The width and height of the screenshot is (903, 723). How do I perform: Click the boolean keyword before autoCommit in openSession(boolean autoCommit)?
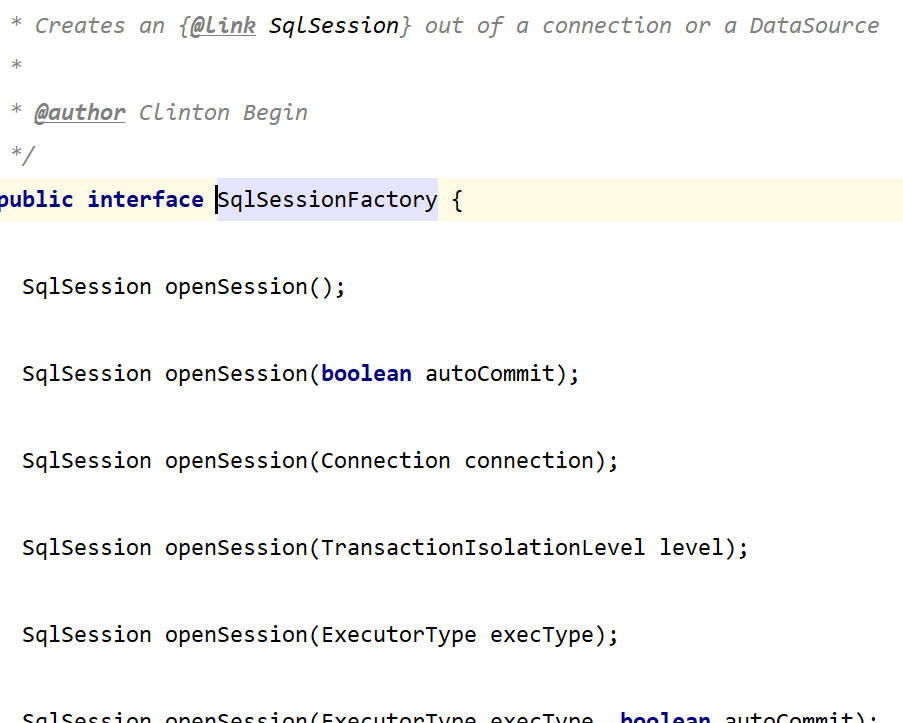point(366,374)
